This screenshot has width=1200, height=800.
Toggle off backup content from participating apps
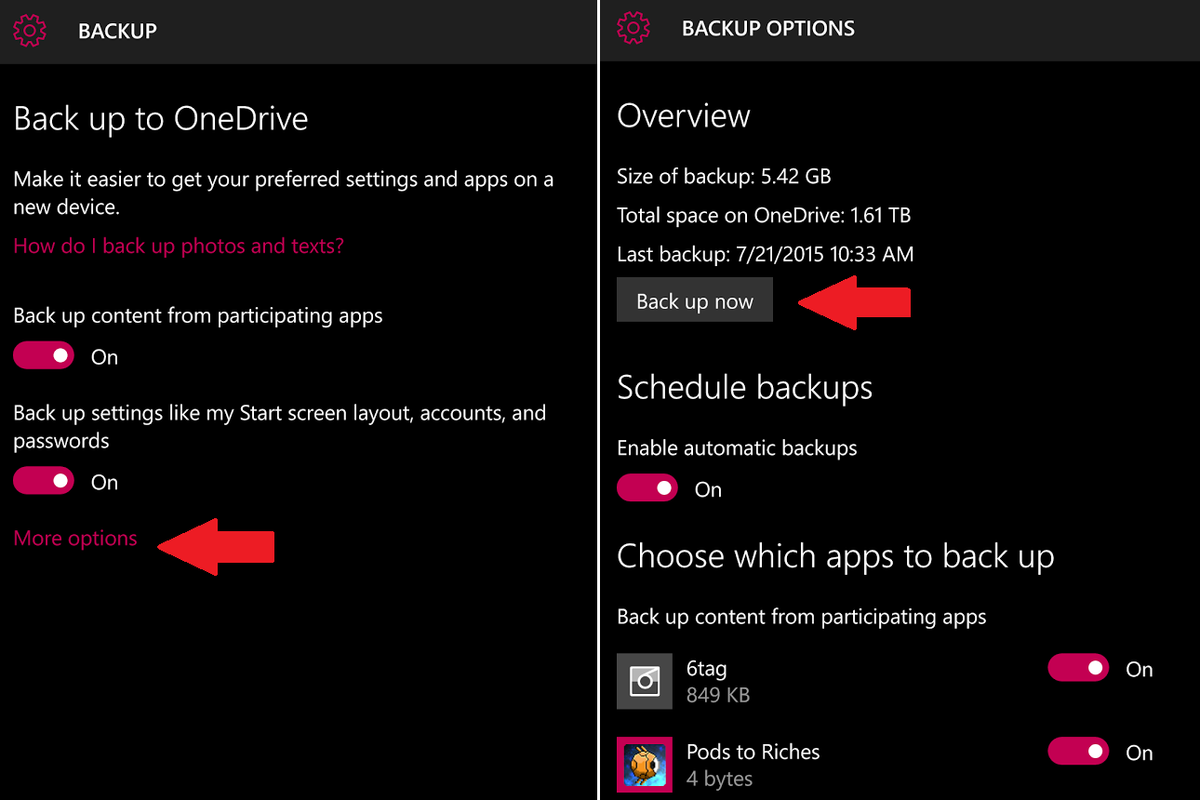pyautogui.click(x=43, y=355)
